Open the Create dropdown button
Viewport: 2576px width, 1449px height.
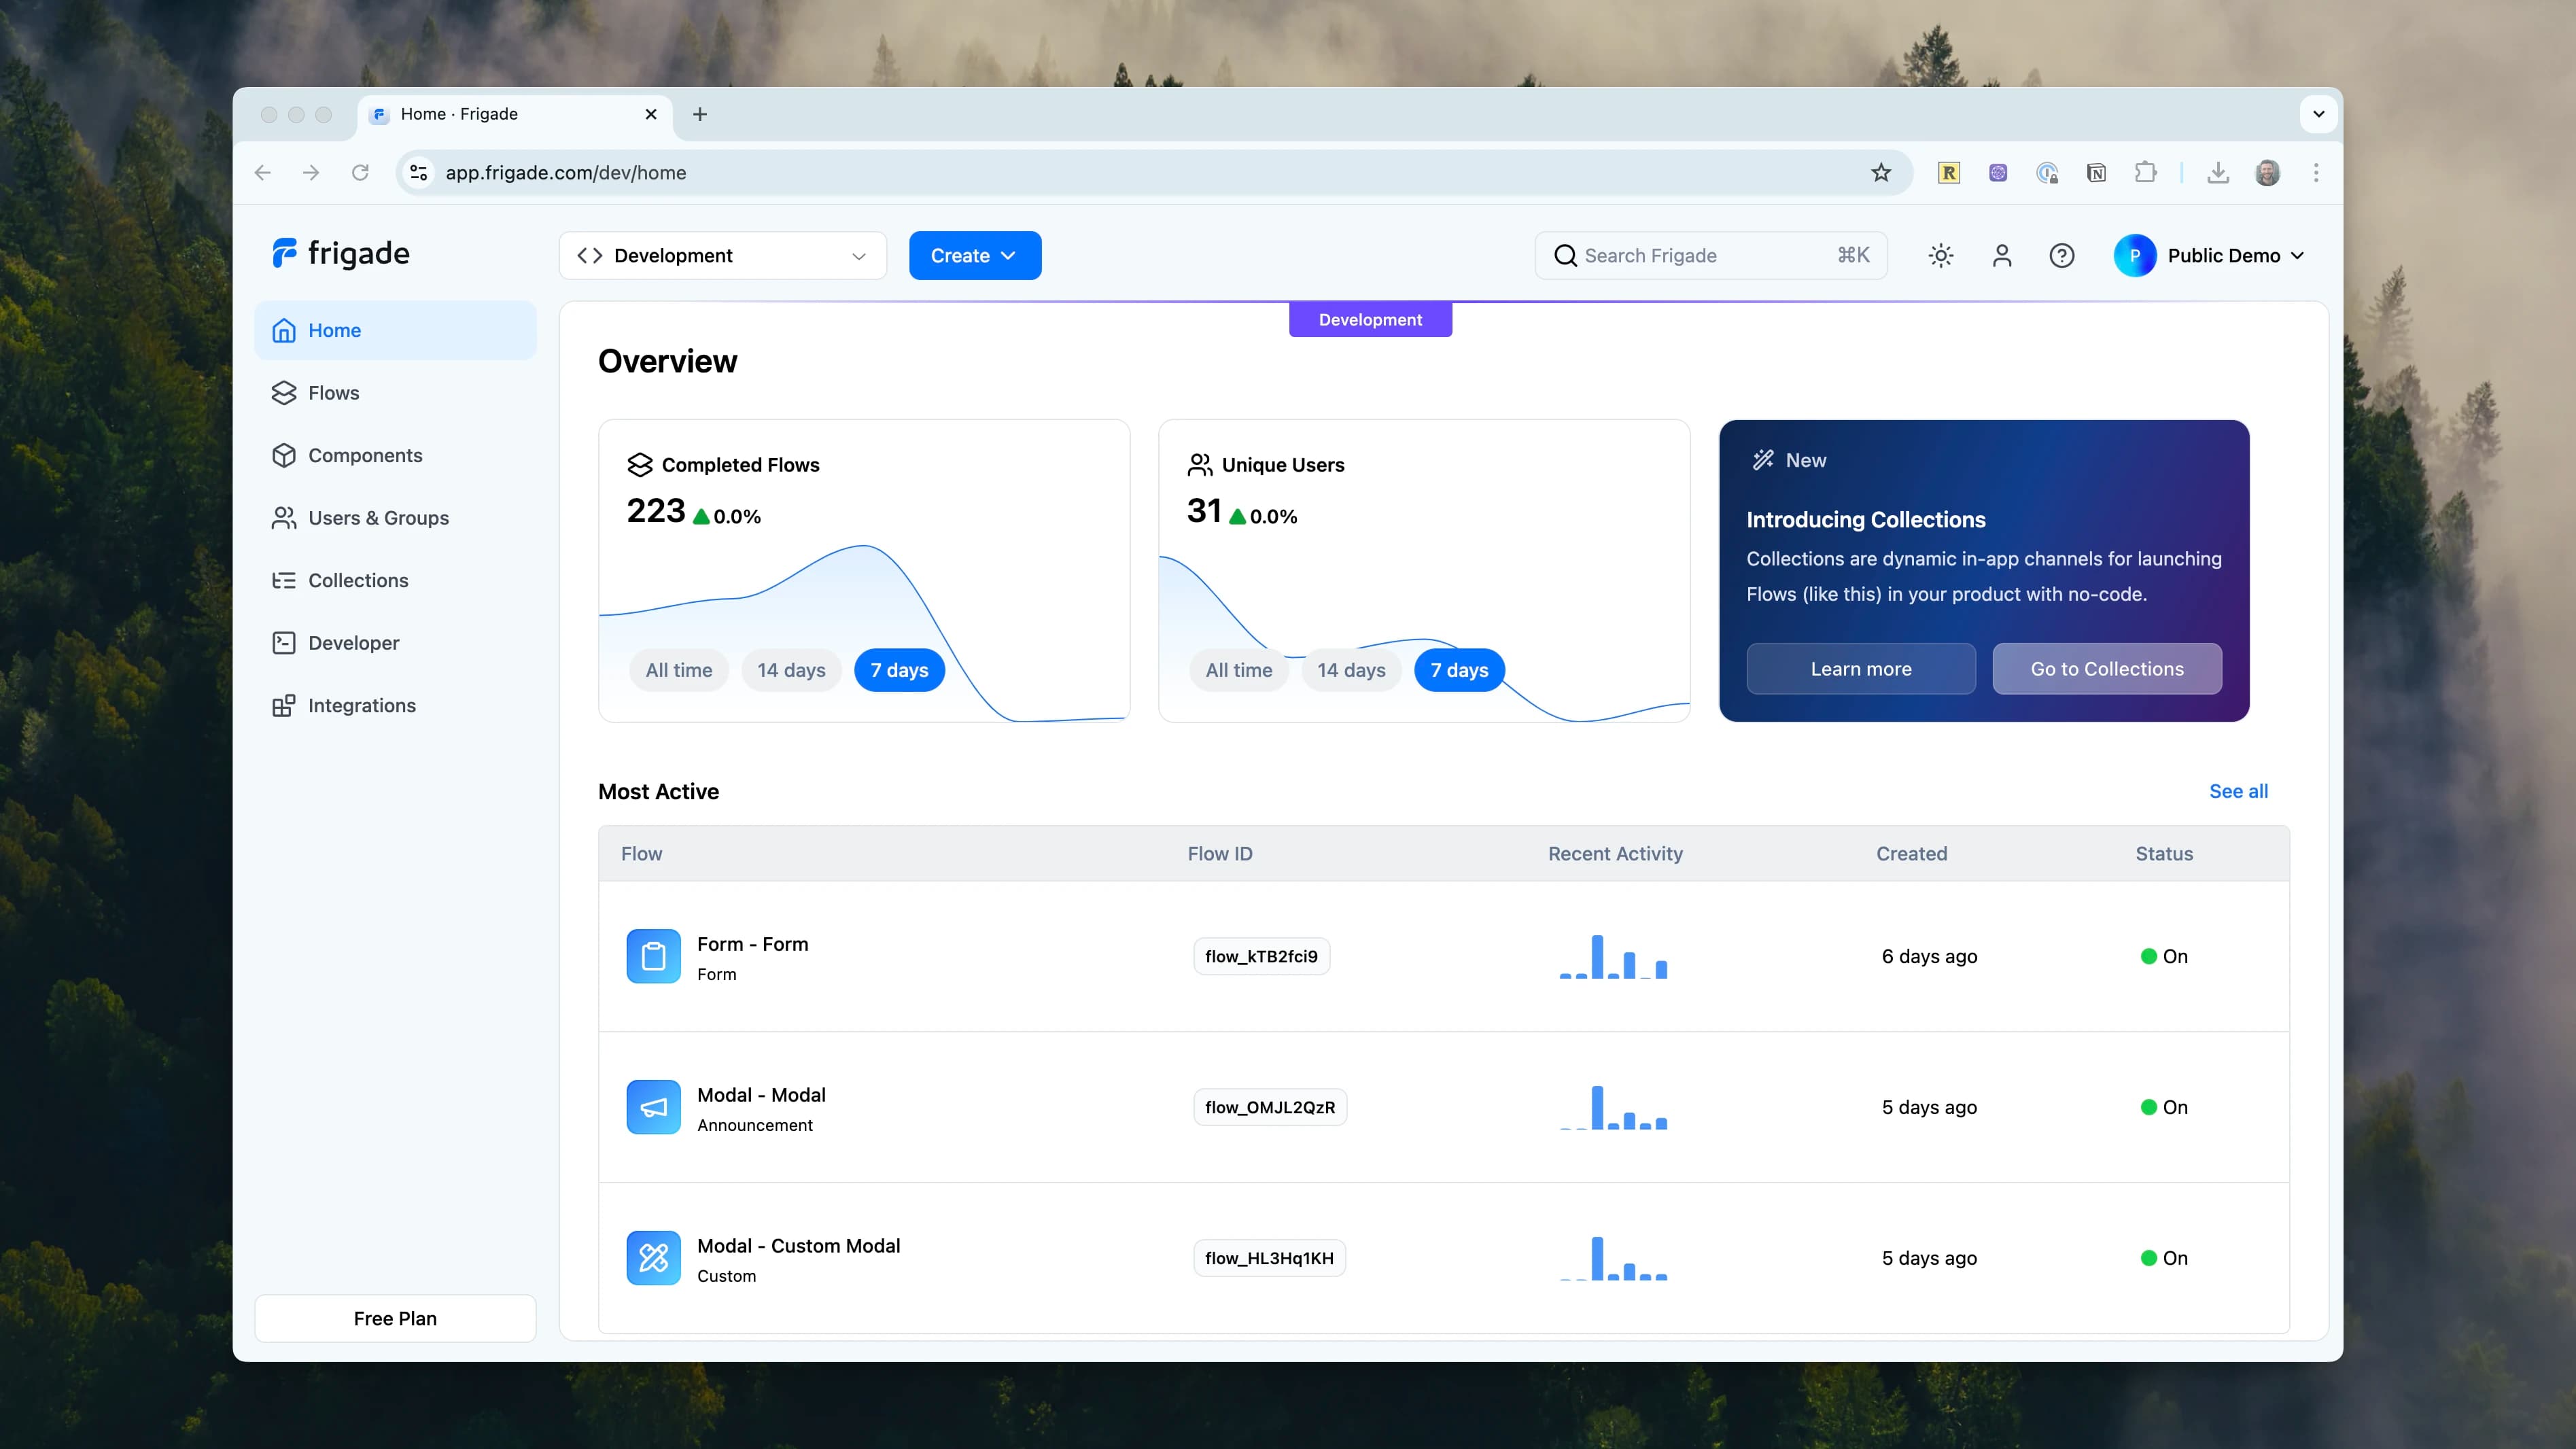click(x=975, y=256)
